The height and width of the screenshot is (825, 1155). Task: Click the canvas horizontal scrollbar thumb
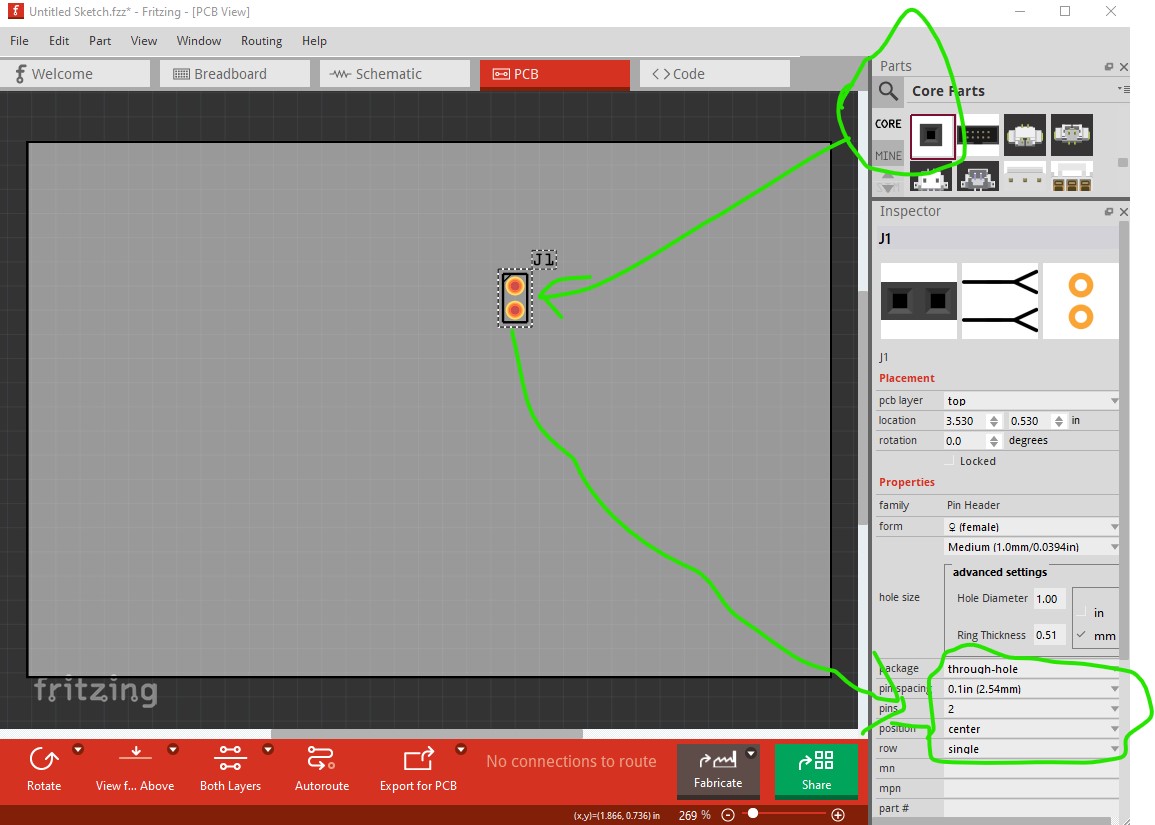pyautogui.click(x=427, y=734)
